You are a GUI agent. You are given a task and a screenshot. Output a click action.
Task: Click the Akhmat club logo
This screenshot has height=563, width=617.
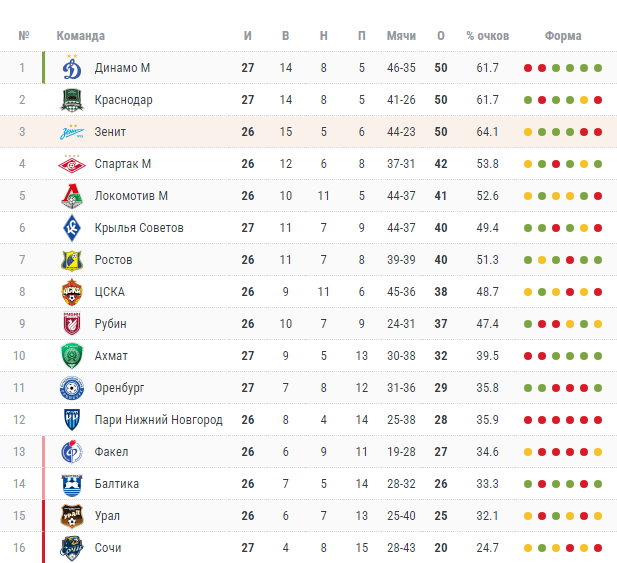pos(71,356)
